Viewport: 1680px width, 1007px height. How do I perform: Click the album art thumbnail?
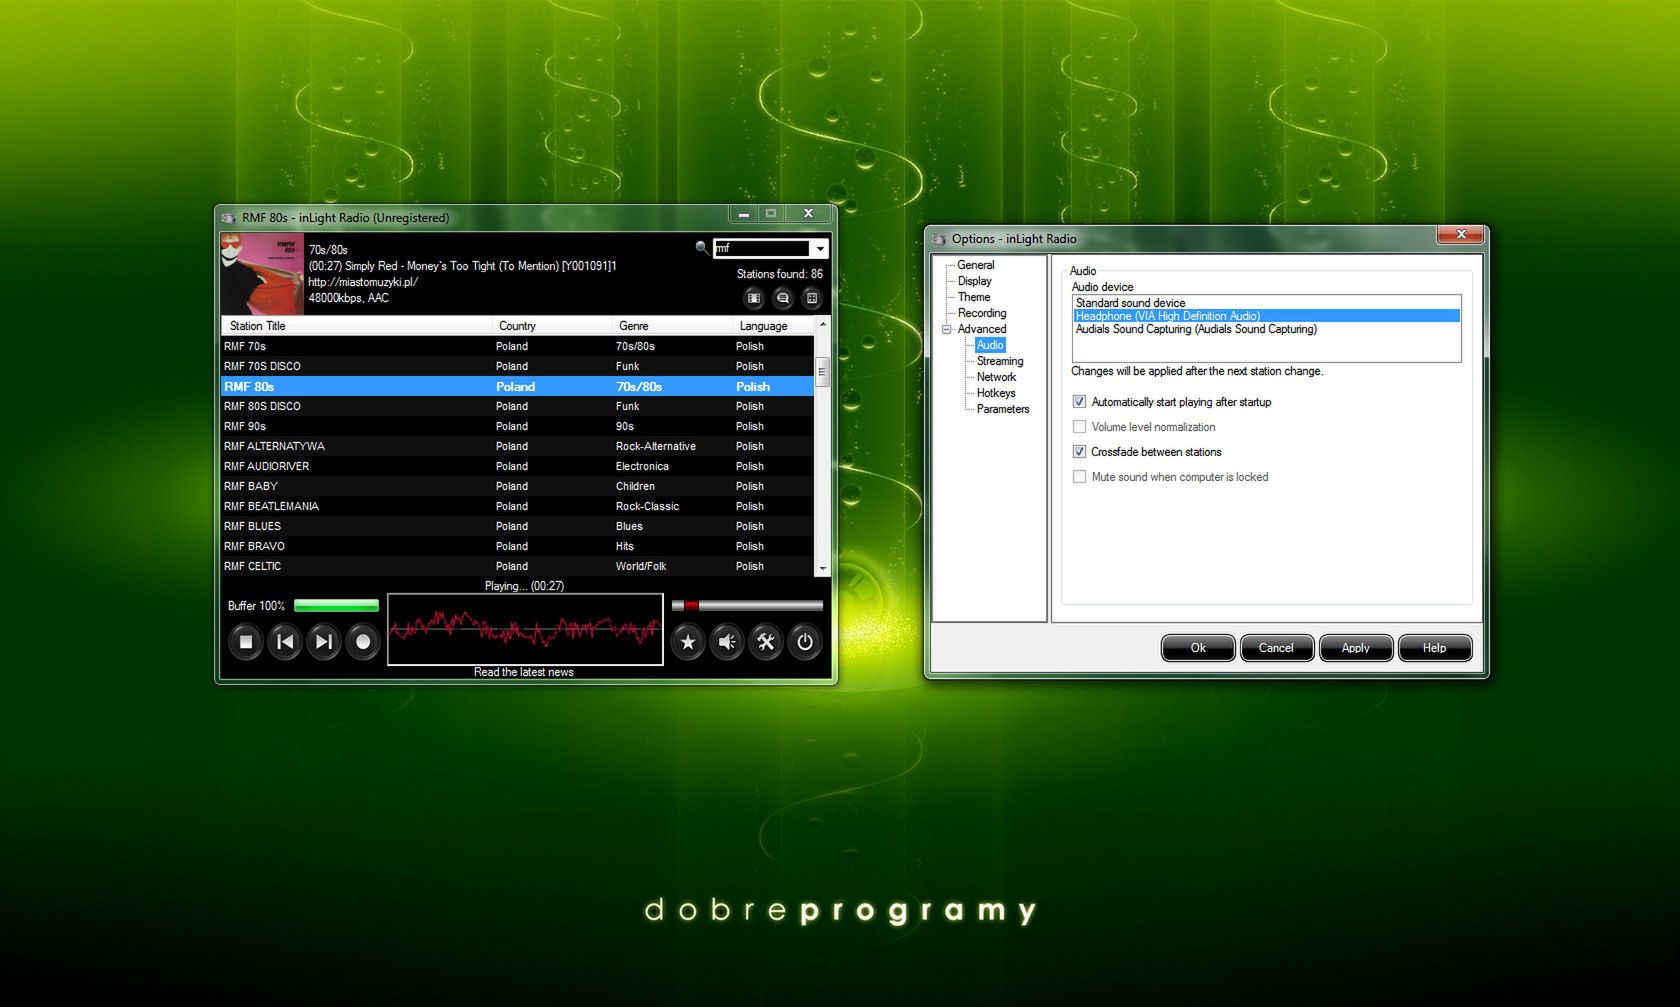point(262,274)
